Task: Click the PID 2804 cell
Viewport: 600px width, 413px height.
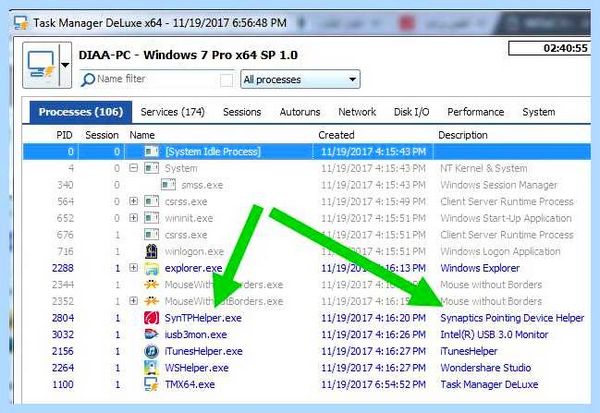Action: coord(63,318)
